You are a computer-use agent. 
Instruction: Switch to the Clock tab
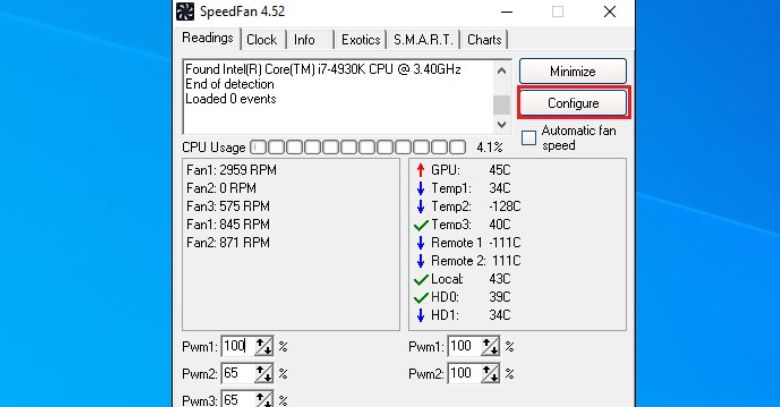click(262, 40)
